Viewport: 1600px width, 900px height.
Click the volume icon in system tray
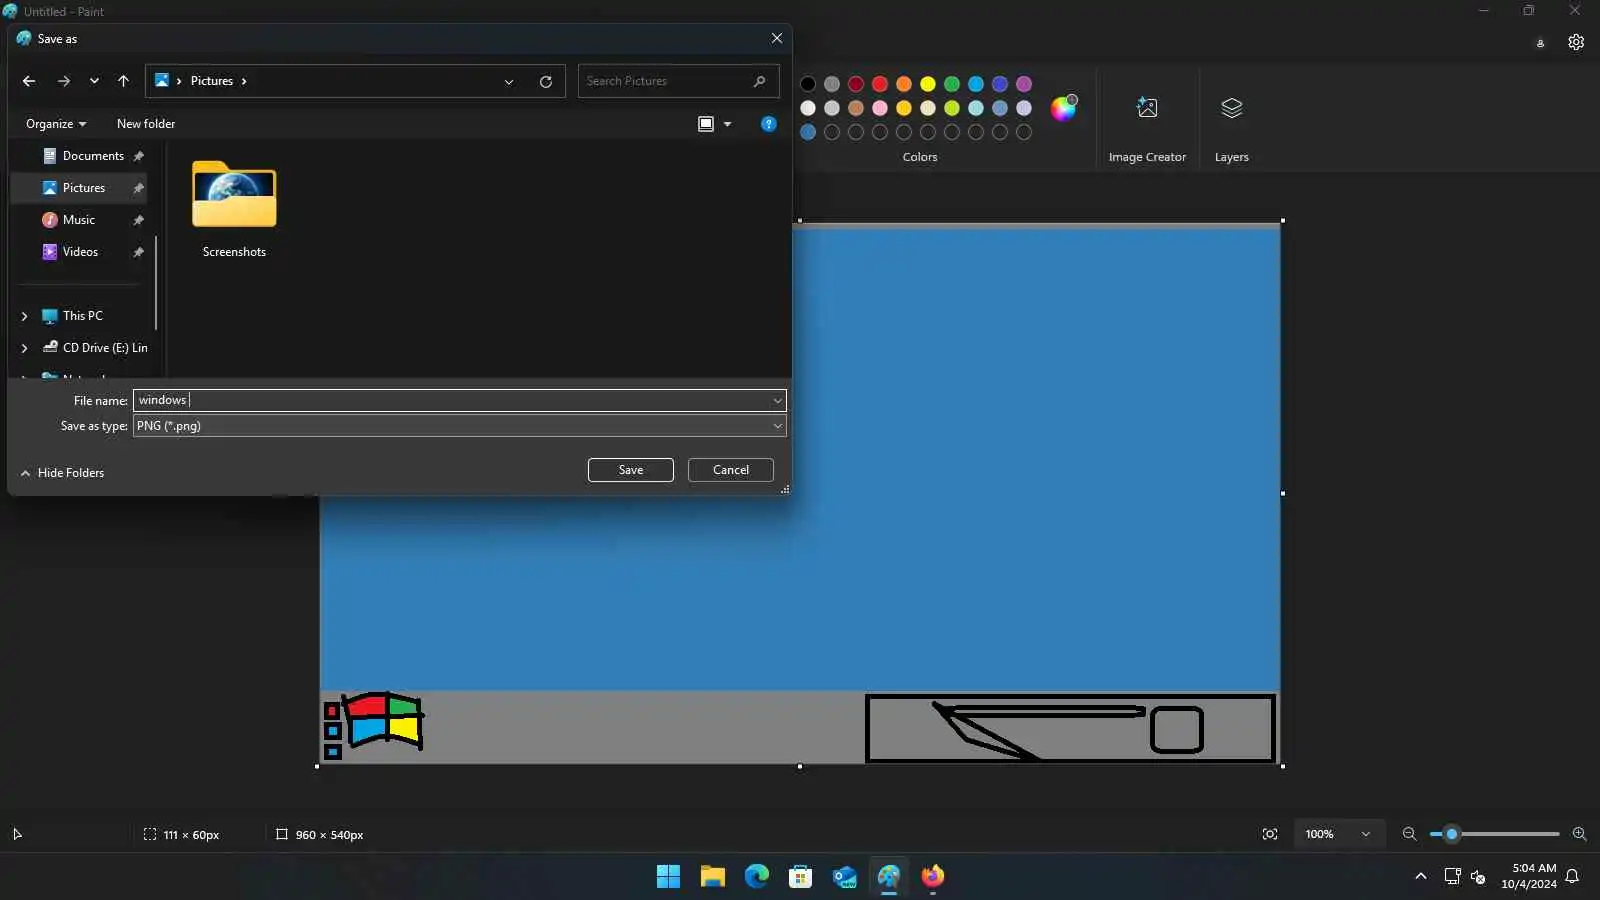[1478, 877]
